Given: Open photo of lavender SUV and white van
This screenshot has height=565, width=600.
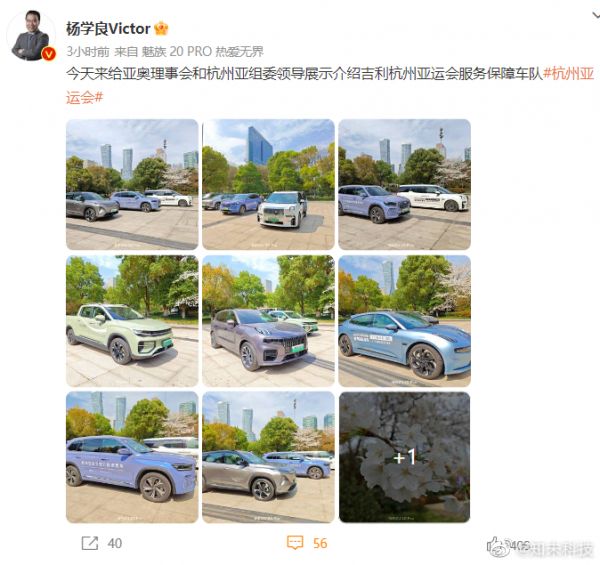Looking at the screenshot, I should pos(404,184).
